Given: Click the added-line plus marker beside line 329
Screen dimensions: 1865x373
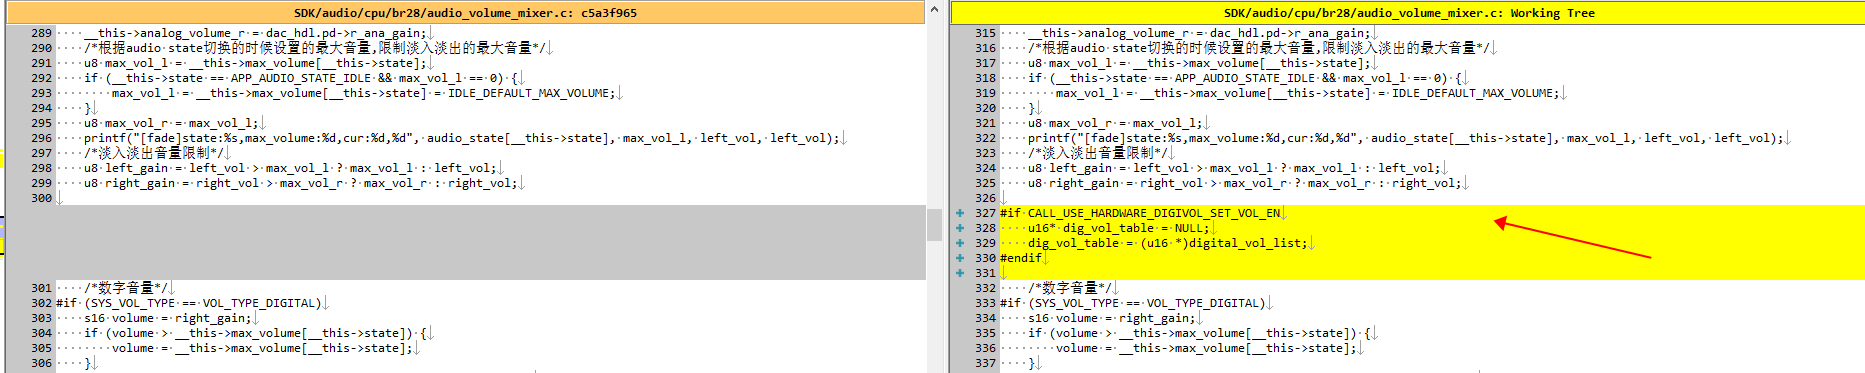Looking at the screenshot, I should [x=960, y=243].
